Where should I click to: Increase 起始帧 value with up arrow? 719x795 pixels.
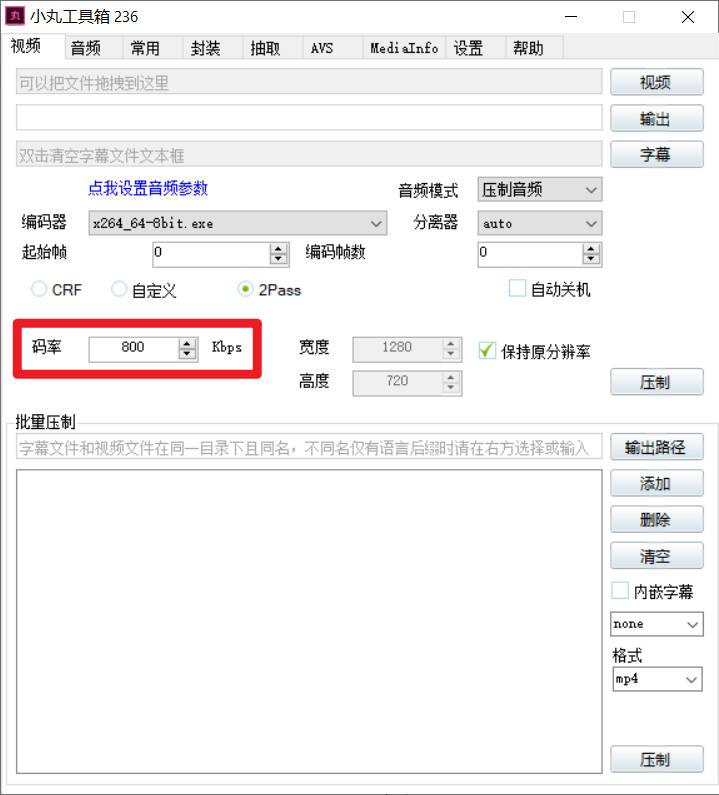(278, 248)
